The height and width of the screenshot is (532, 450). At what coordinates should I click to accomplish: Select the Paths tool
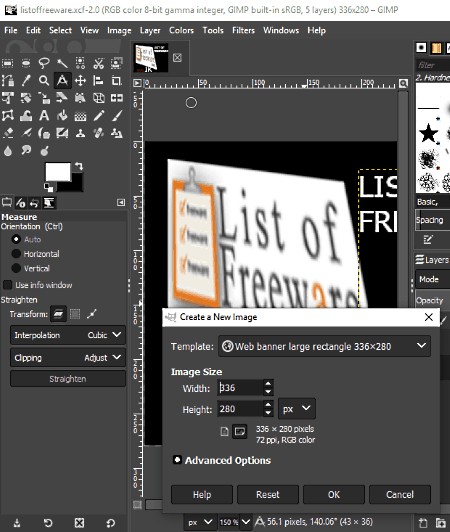coord(7,81)
